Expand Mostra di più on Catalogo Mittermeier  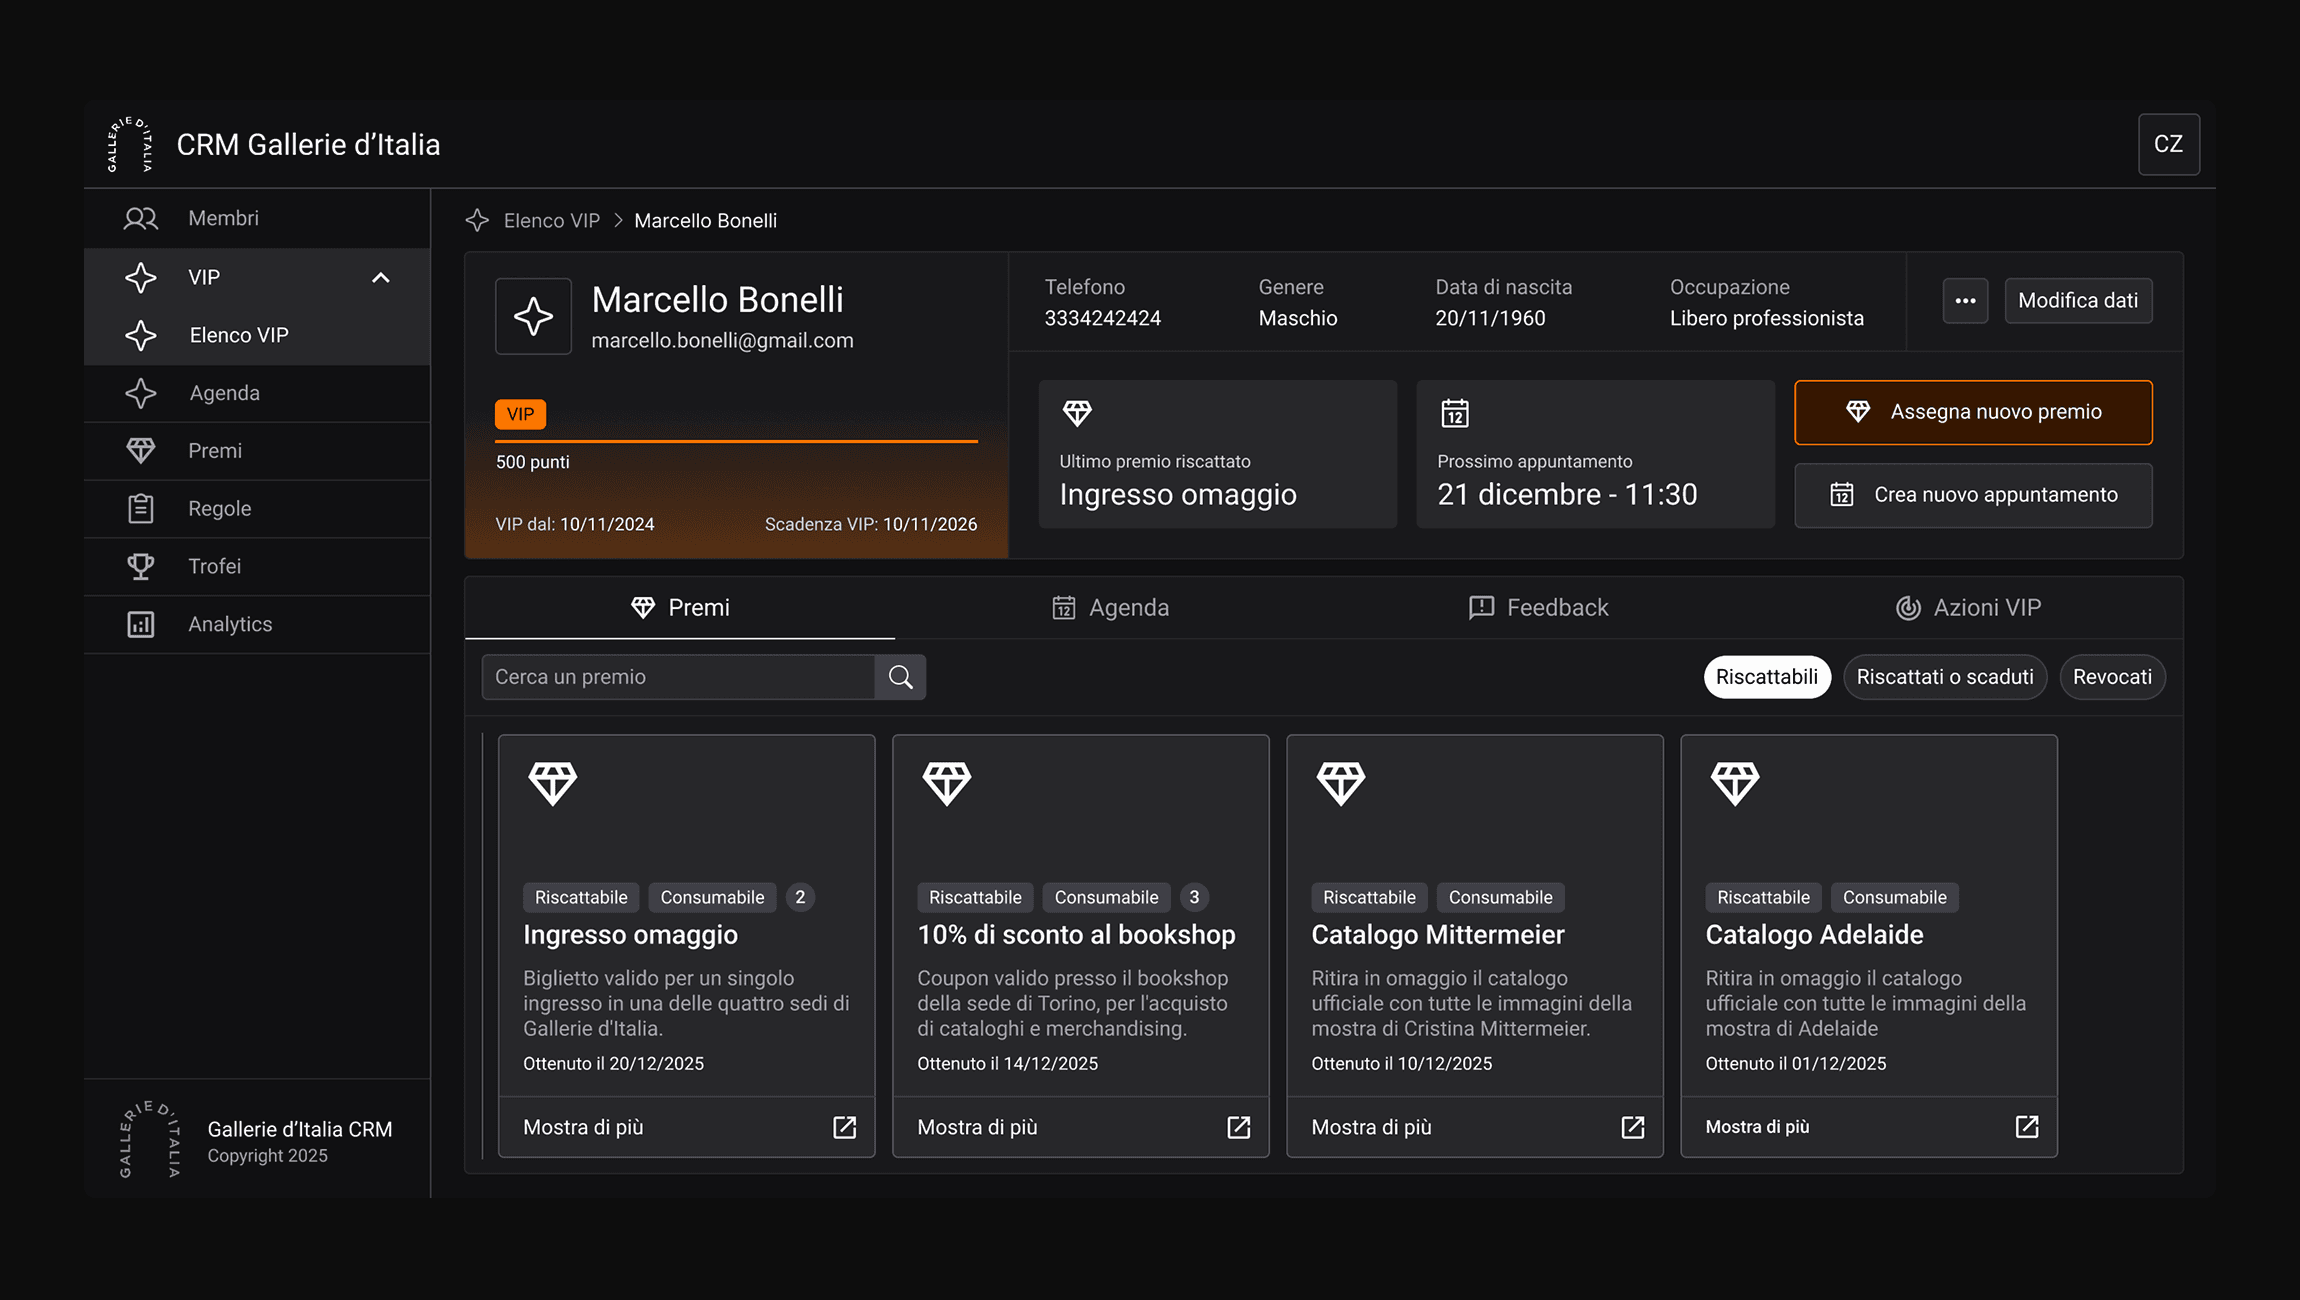[1371, 1127]
